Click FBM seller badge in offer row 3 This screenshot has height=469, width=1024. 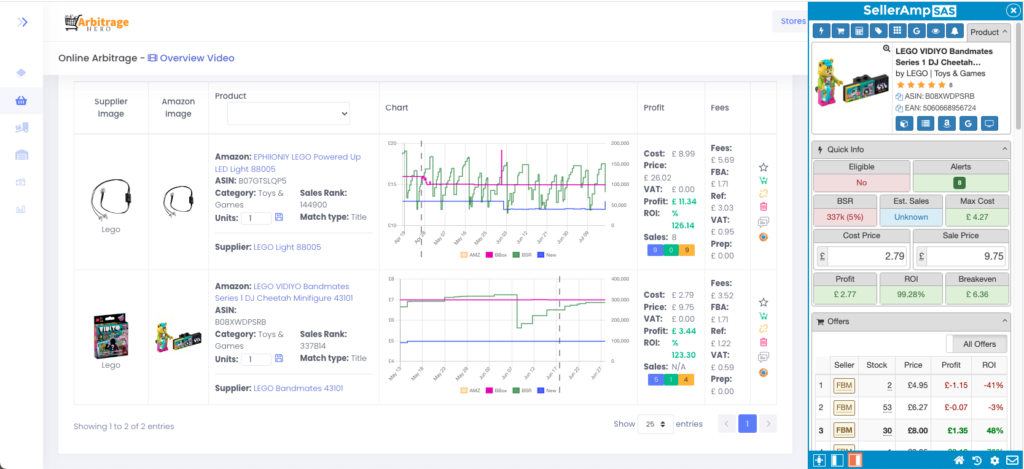[x=844, y=430]
